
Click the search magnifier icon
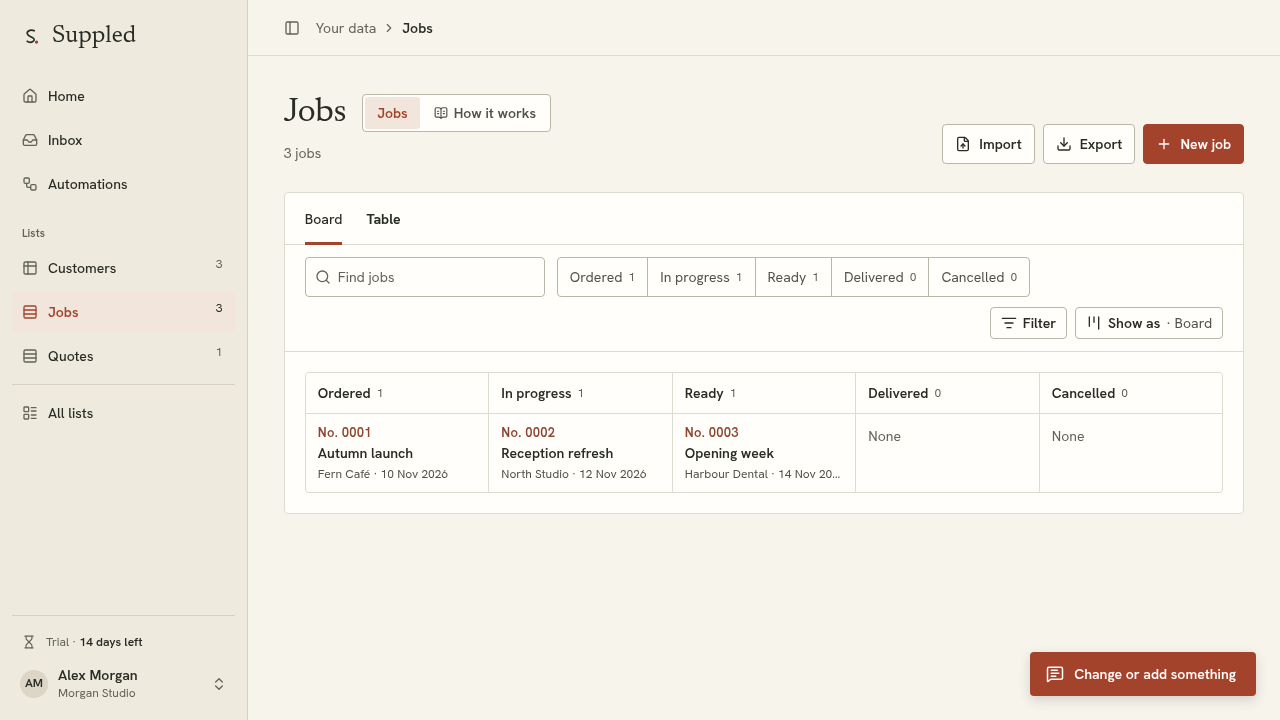click(x=323, y=277)
